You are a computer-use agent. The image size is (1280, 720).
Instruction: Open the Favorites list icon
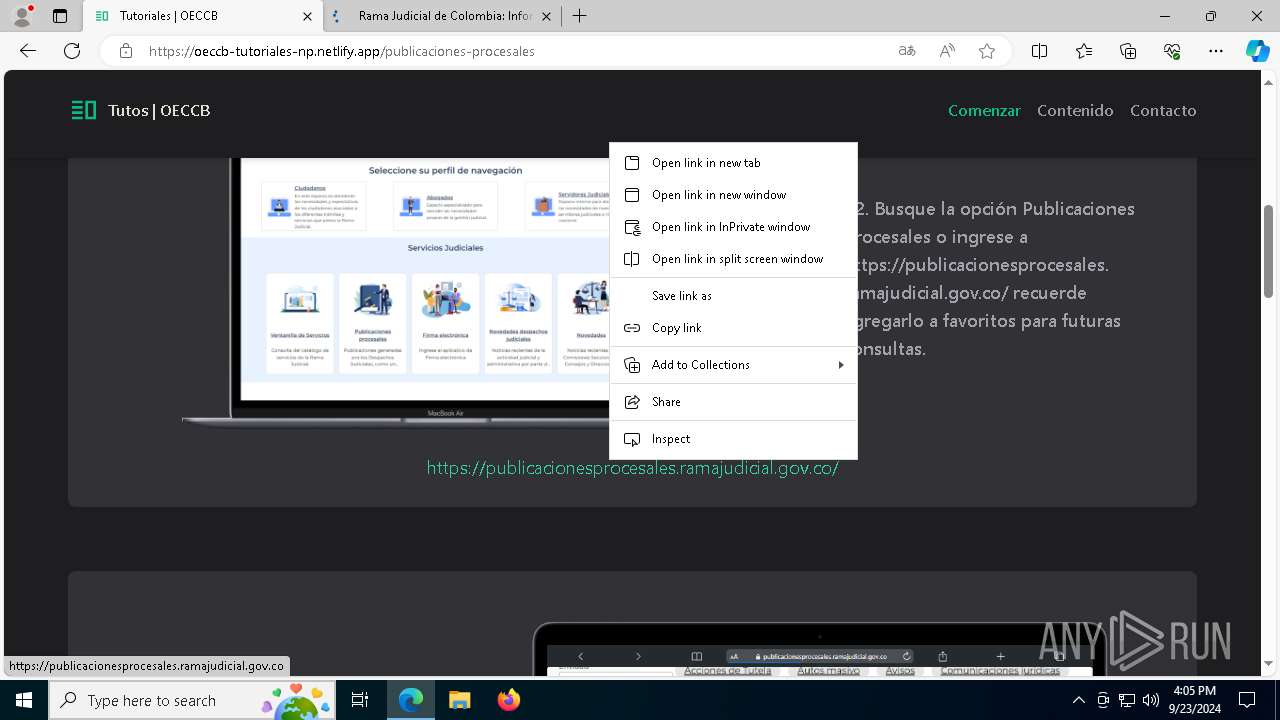point(1084,51)
